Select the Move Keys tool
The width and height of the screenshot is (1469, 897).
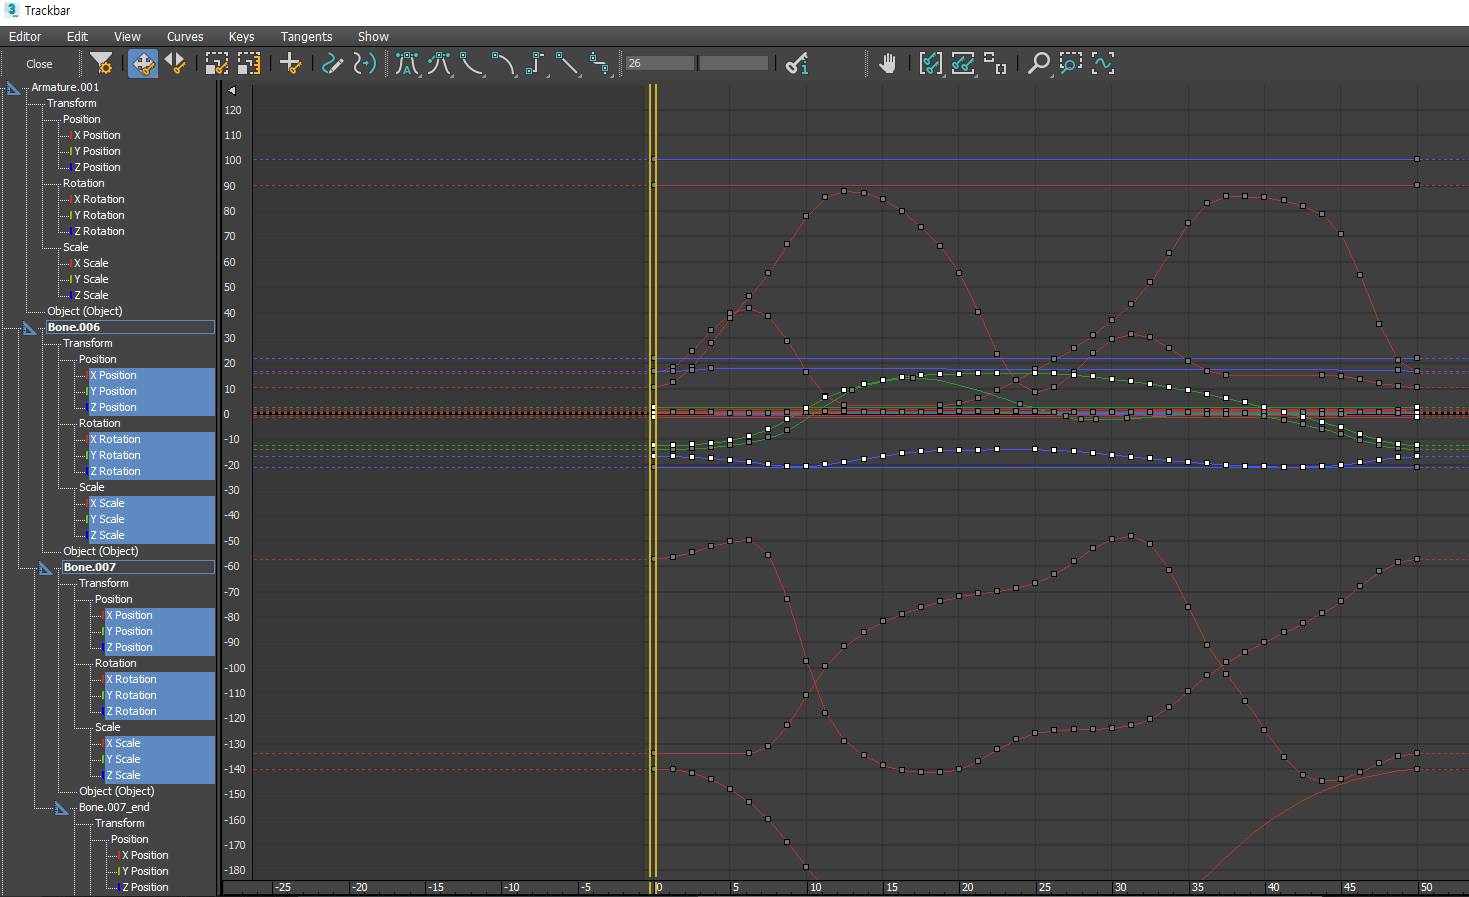[143, 64]
